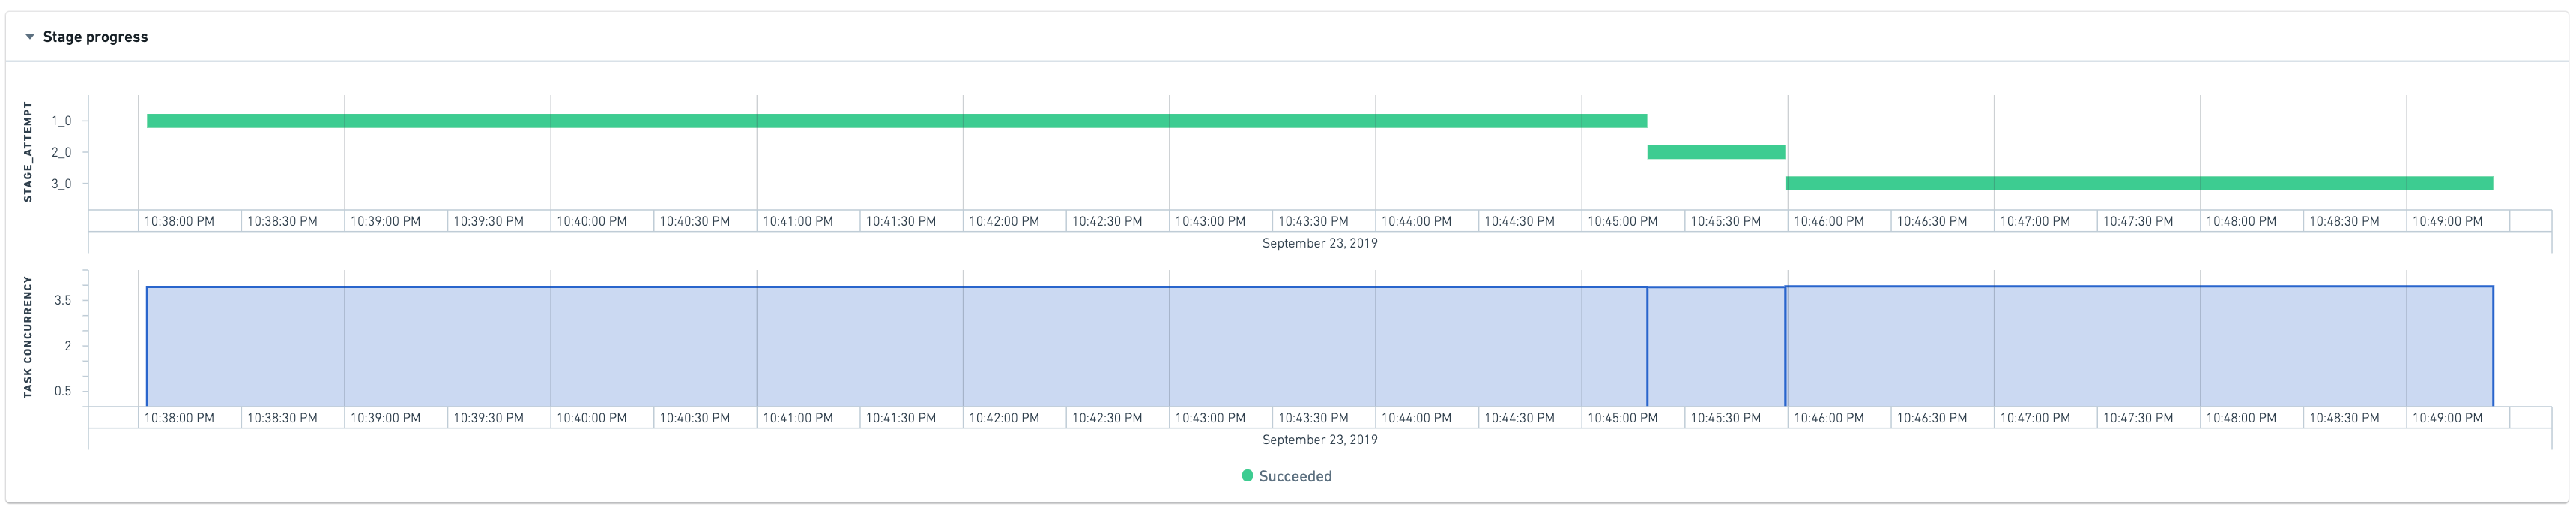This screenshot has height=513, width=2576.
Task: Click 10:44:30 PM on the task concurrency axis
Action: [x=1519, y=418]
